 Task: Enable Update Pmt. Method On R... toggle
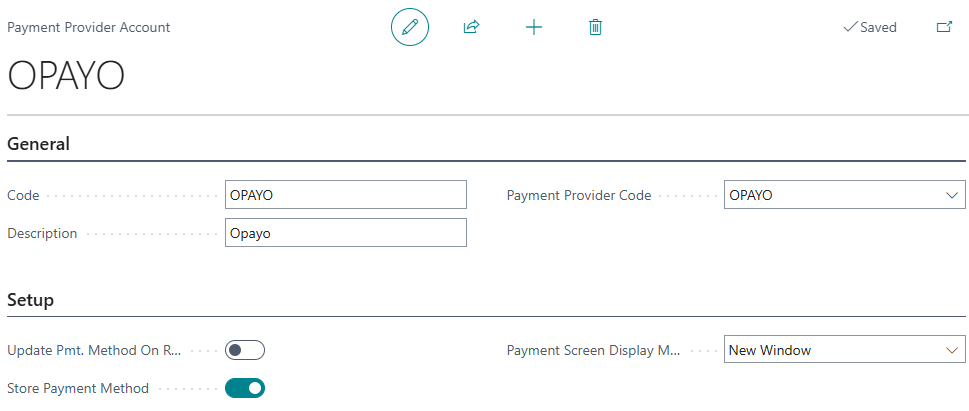[245, 350]
